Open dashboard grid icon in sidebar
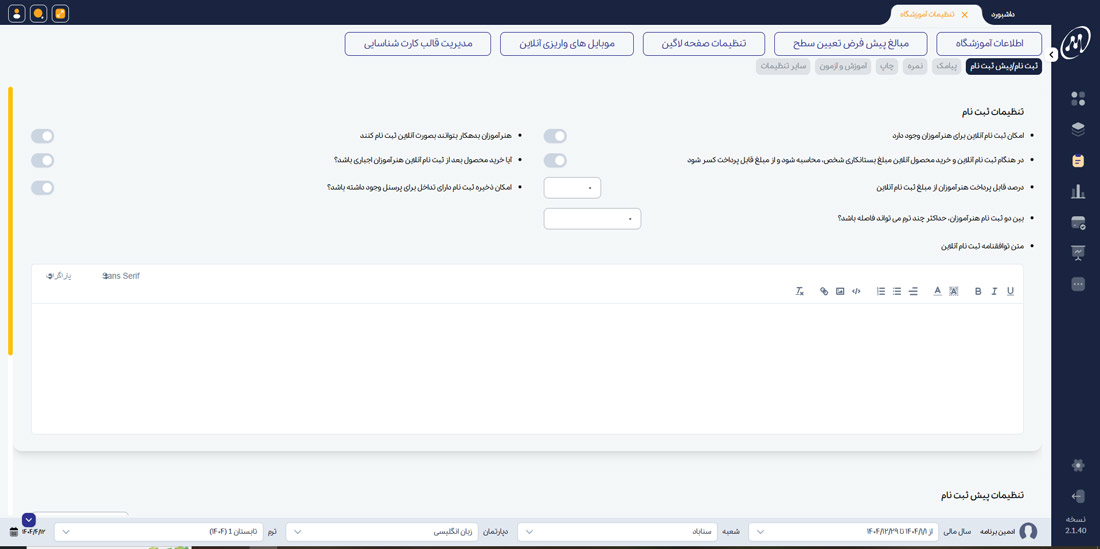The image size is (1100, 549). [1078, 99]
